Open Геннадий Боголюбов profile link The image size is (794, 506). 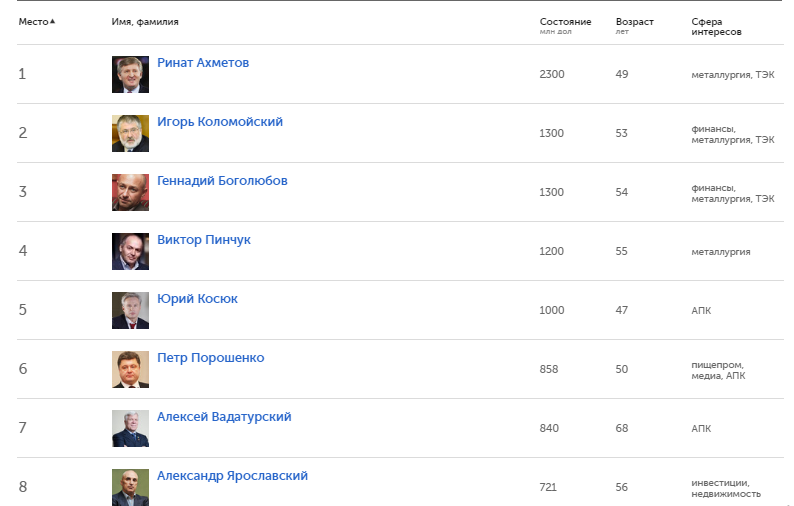pos(222,181)
